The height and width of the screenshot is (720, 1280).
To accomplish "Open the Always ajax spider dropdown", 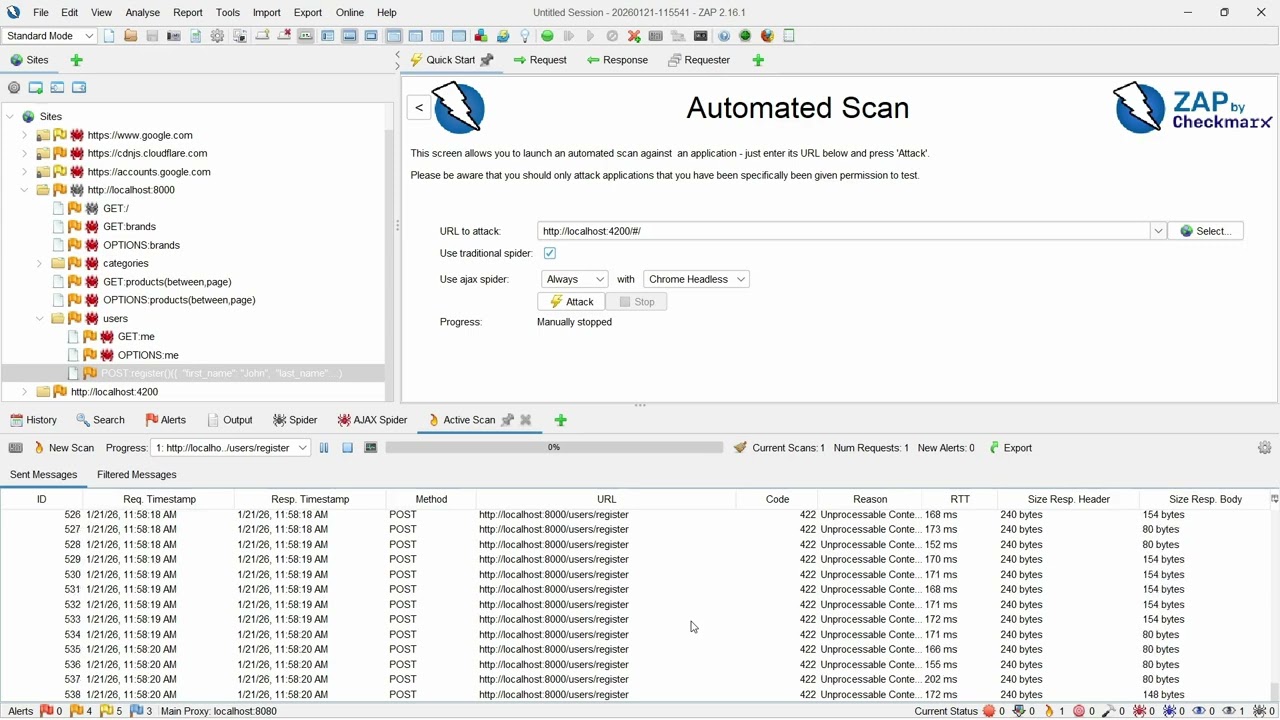I will [574, 279].
